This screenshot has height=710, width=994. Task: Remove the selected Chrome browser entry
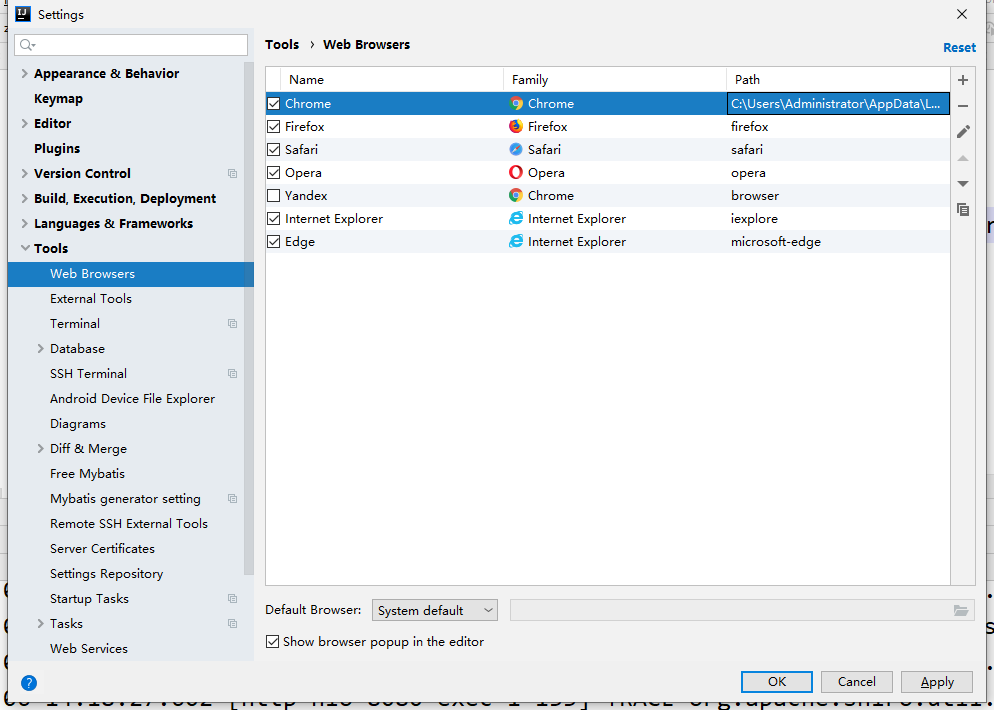[x=962, y=105]
